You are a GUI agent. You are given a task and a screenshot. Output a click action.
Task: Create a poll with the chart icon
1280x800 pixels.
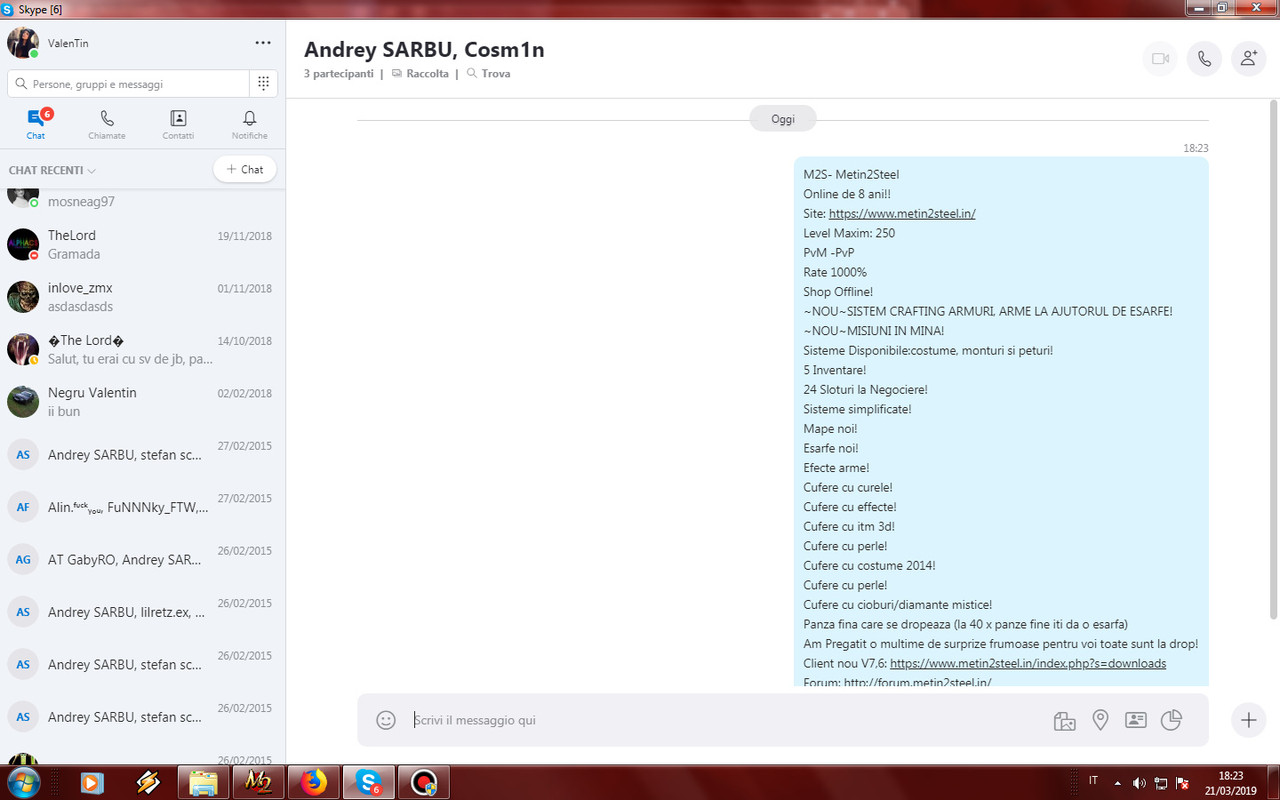[x=1171, y=720]
